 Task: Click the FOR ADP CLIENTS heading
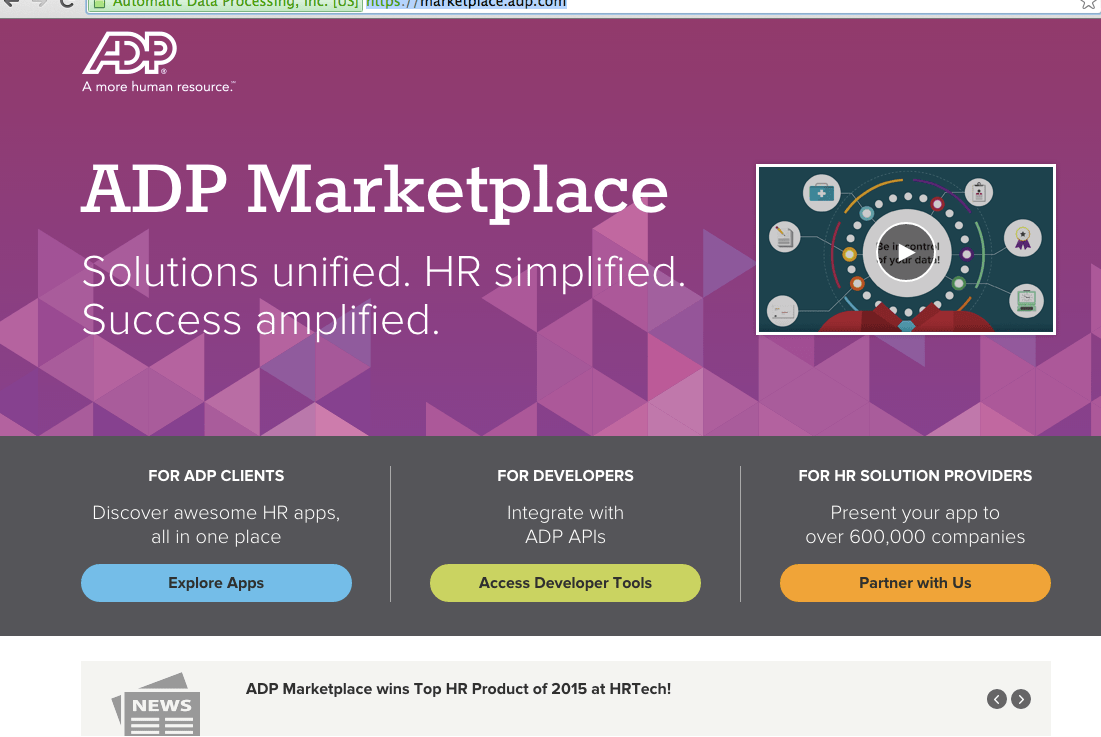[216, 476]
